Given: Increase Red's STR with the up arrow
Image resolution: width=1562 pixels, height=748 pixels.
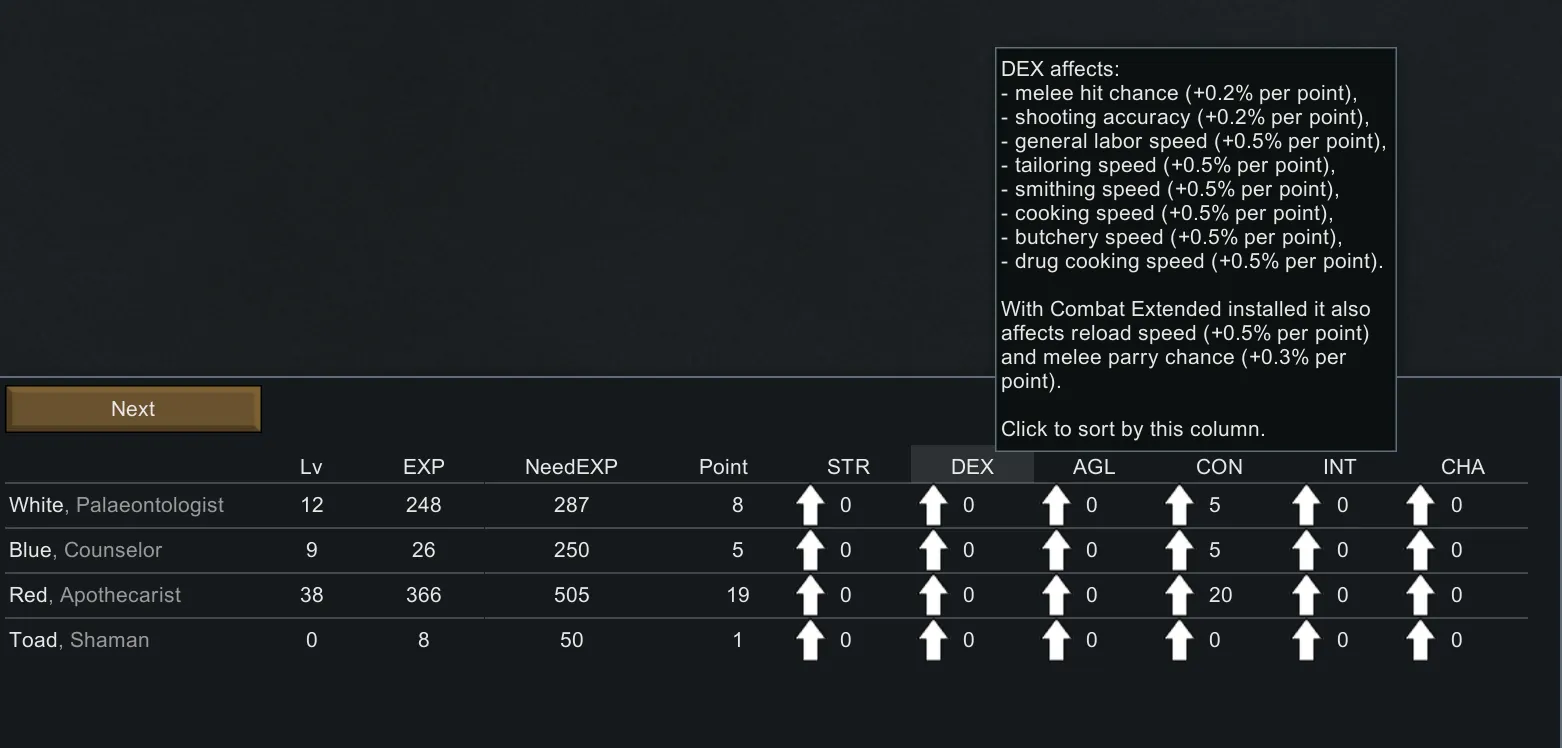Looking at the screenshot, I should click(809, 596).
